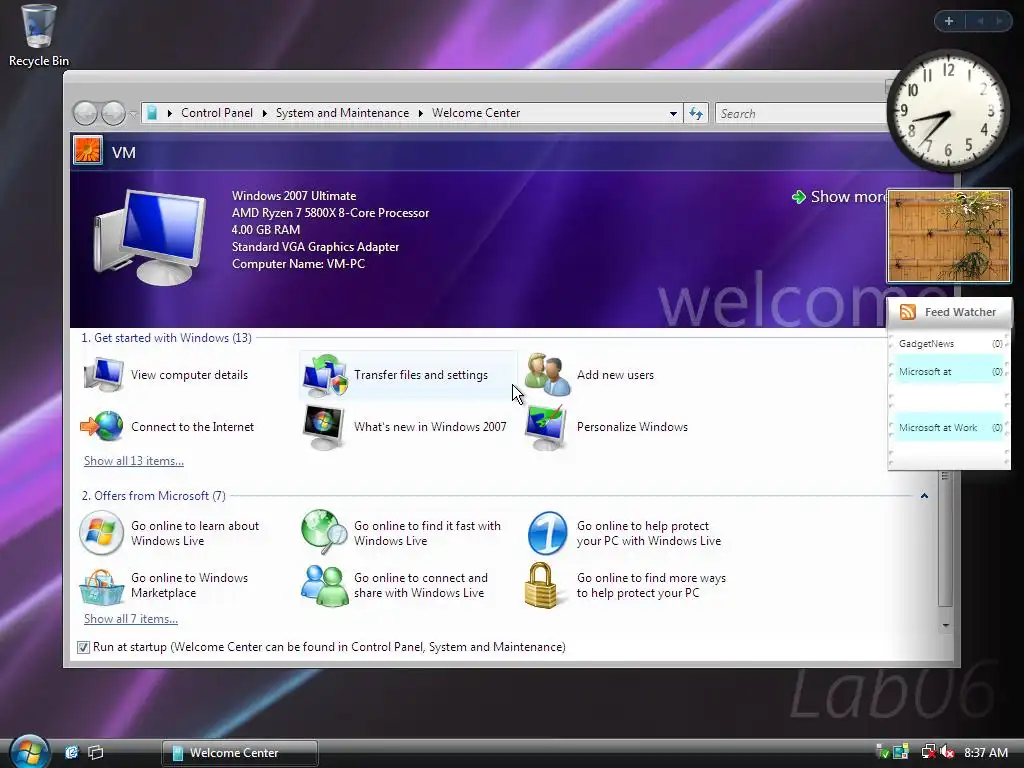Click the Transfer files and settings icon
The height and width of the screenshot is (768, 1024).
click(325, 375)
